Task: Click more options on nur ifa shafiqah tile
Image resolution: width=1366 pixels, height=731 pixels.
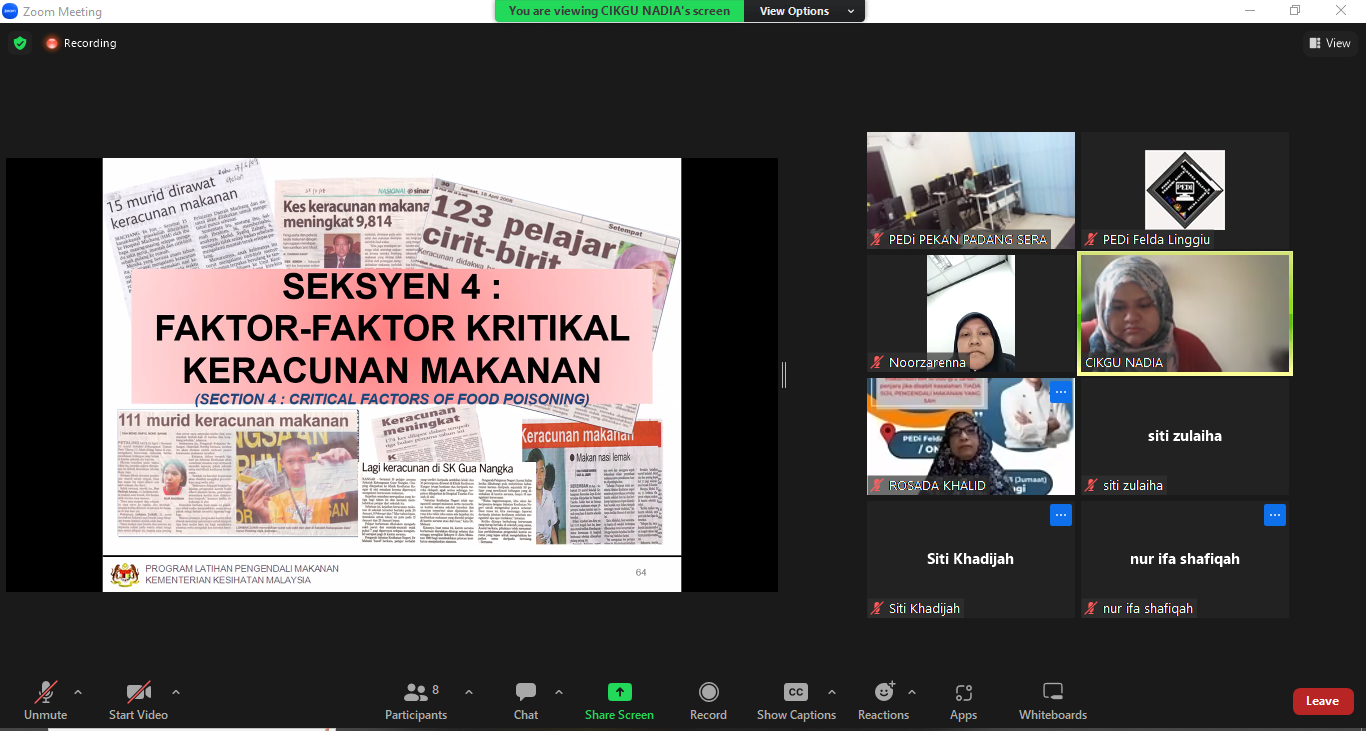Action: tap(1274, 515)
